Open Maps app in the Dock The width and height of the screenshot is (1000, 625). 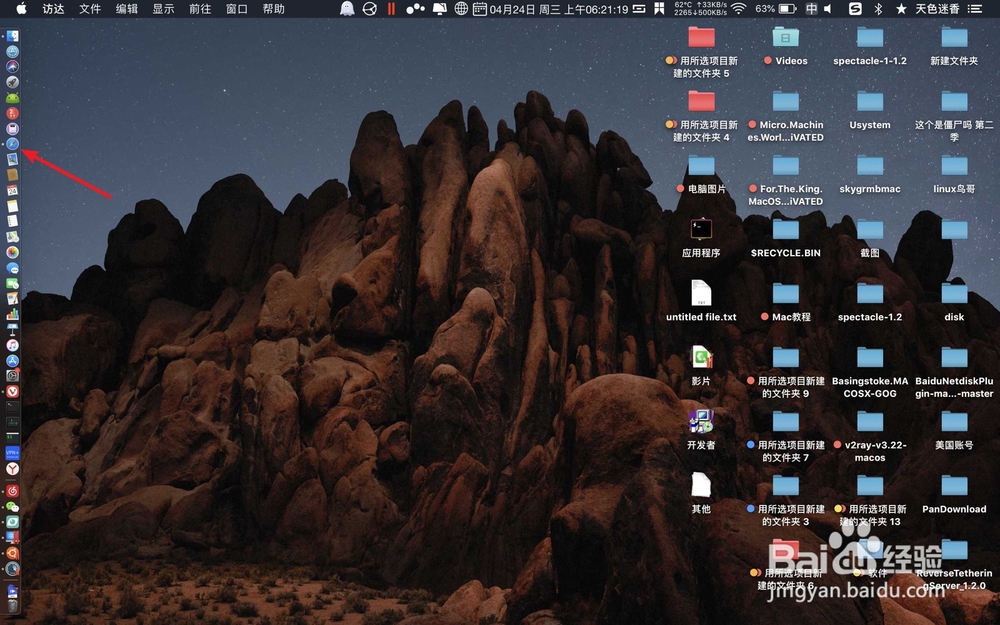[12, 237]
